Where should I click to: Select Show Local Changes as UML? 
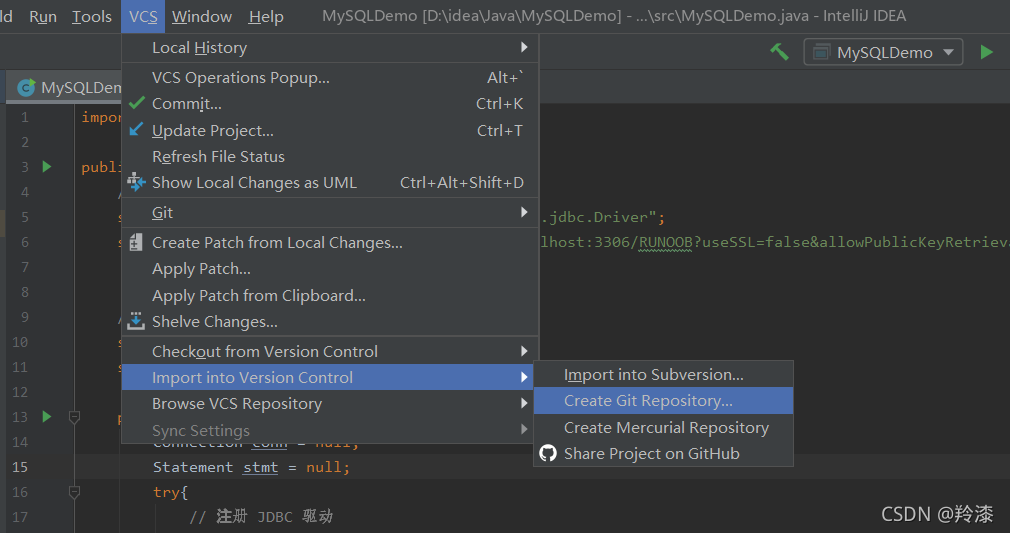(x=330, y=182)
